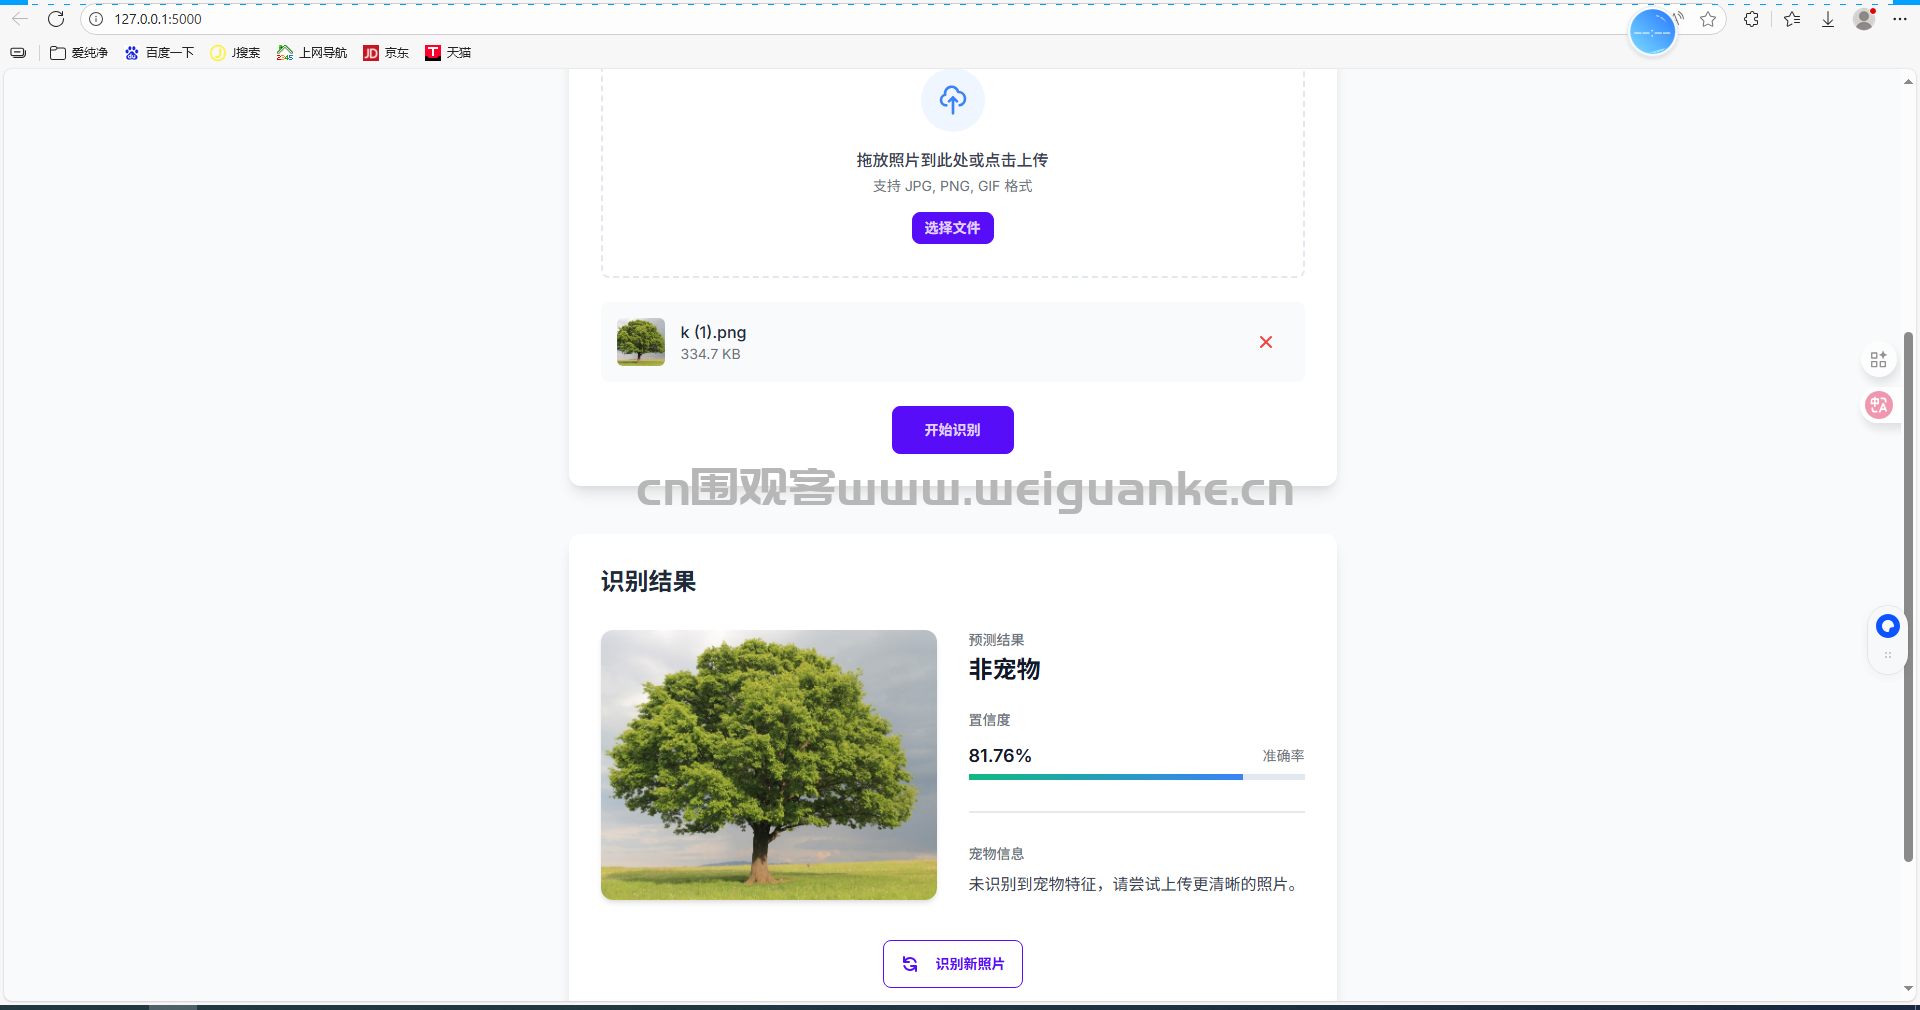Click the 81.76% confidence progress bar
The width and height of the screenshot is (1920, 1010).
tap(1136, 777)
